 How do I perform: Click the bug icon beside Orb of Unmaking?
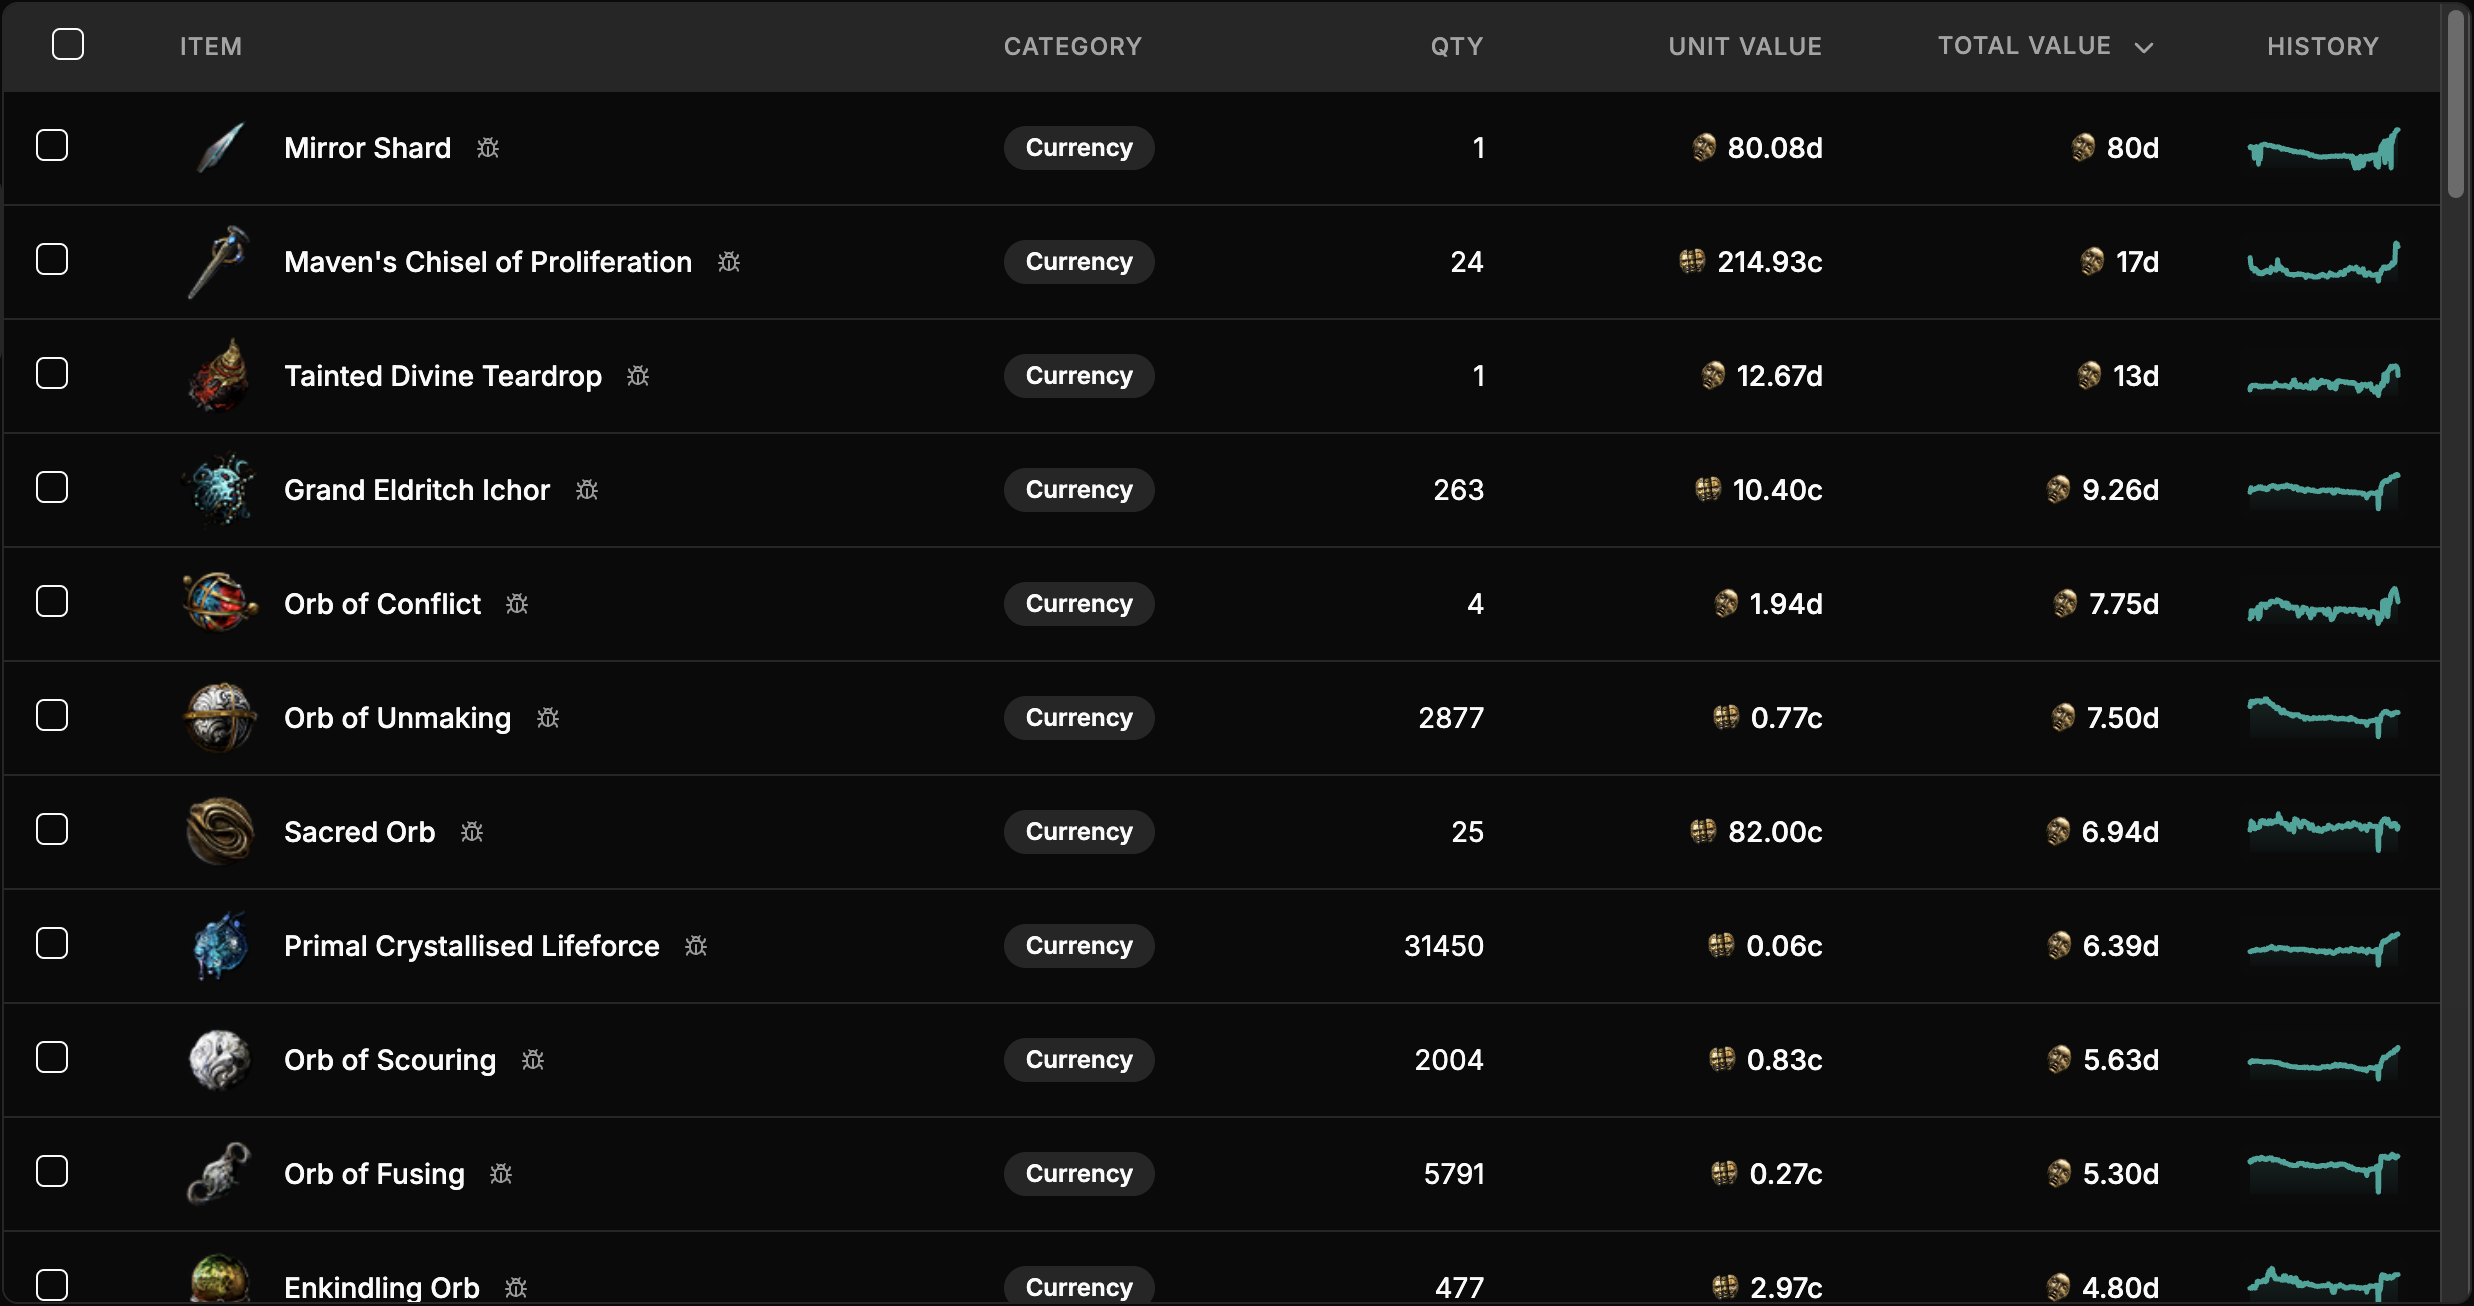(x=548, y=718)
